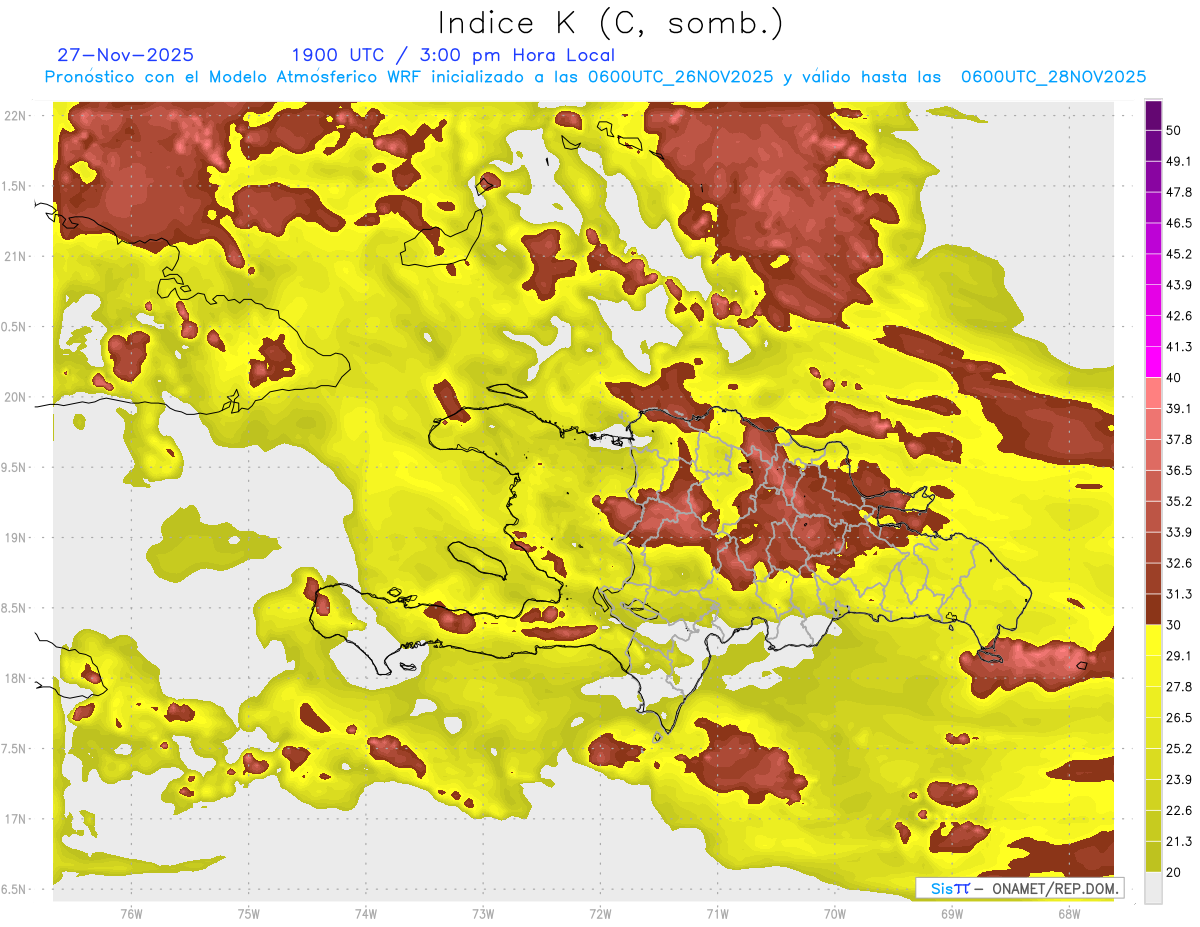Click the latitude axis label '19N'
The width and height of the screenshot is (1200, 927).
(x=15, y=538)
